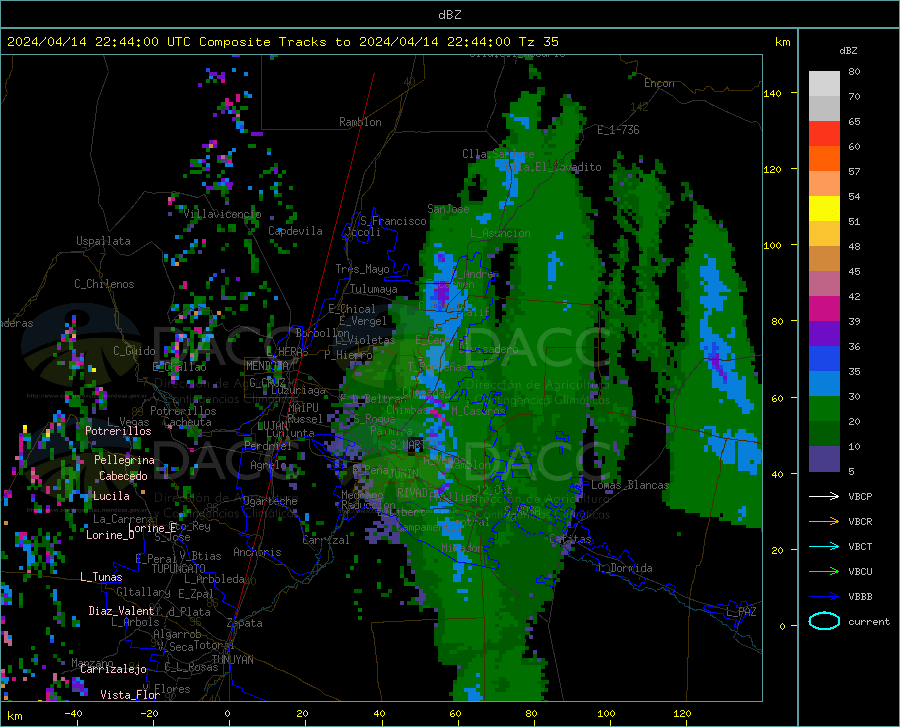
Task: Click the '35' value in the dBZ scale
Action: coord(854,371)
